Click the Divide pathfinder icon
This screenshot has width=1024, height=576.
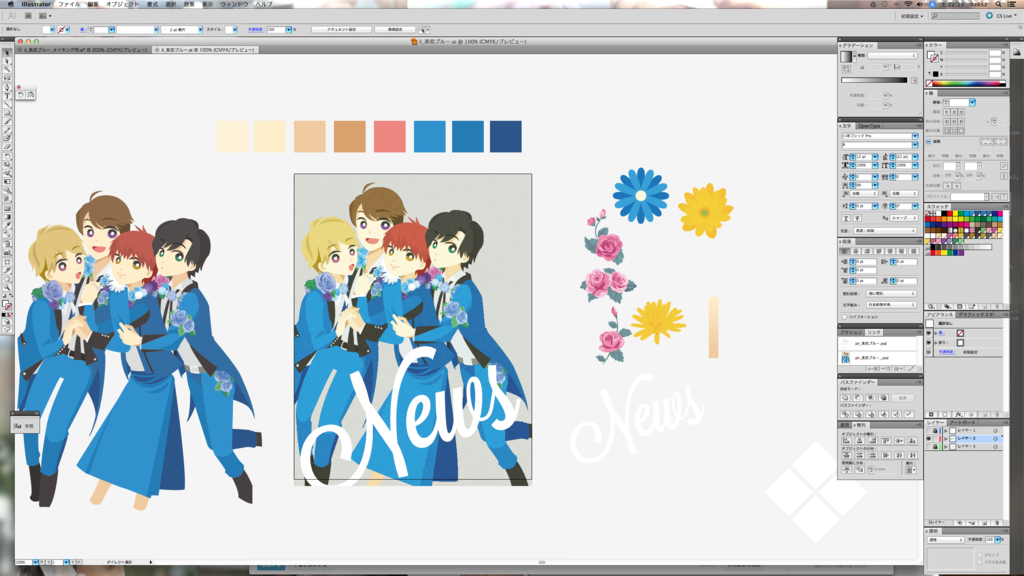(x=845, y=414)
